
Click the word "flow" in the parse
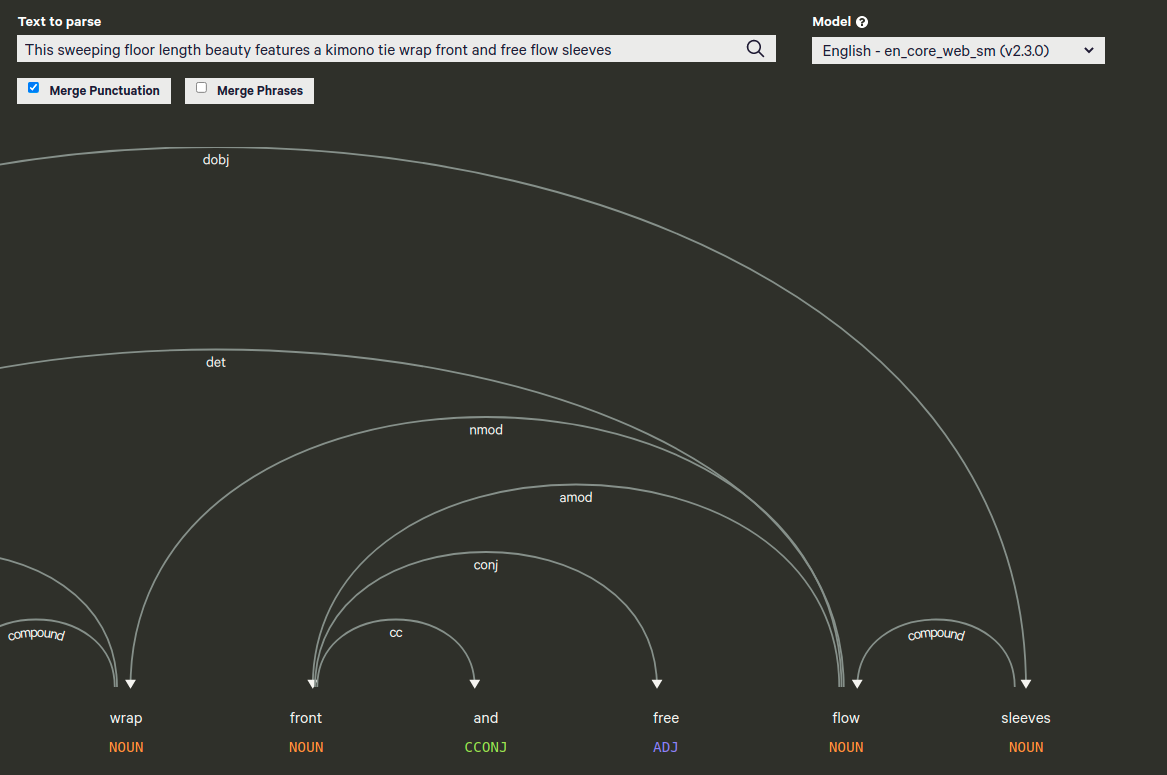(x=846, y=718)
